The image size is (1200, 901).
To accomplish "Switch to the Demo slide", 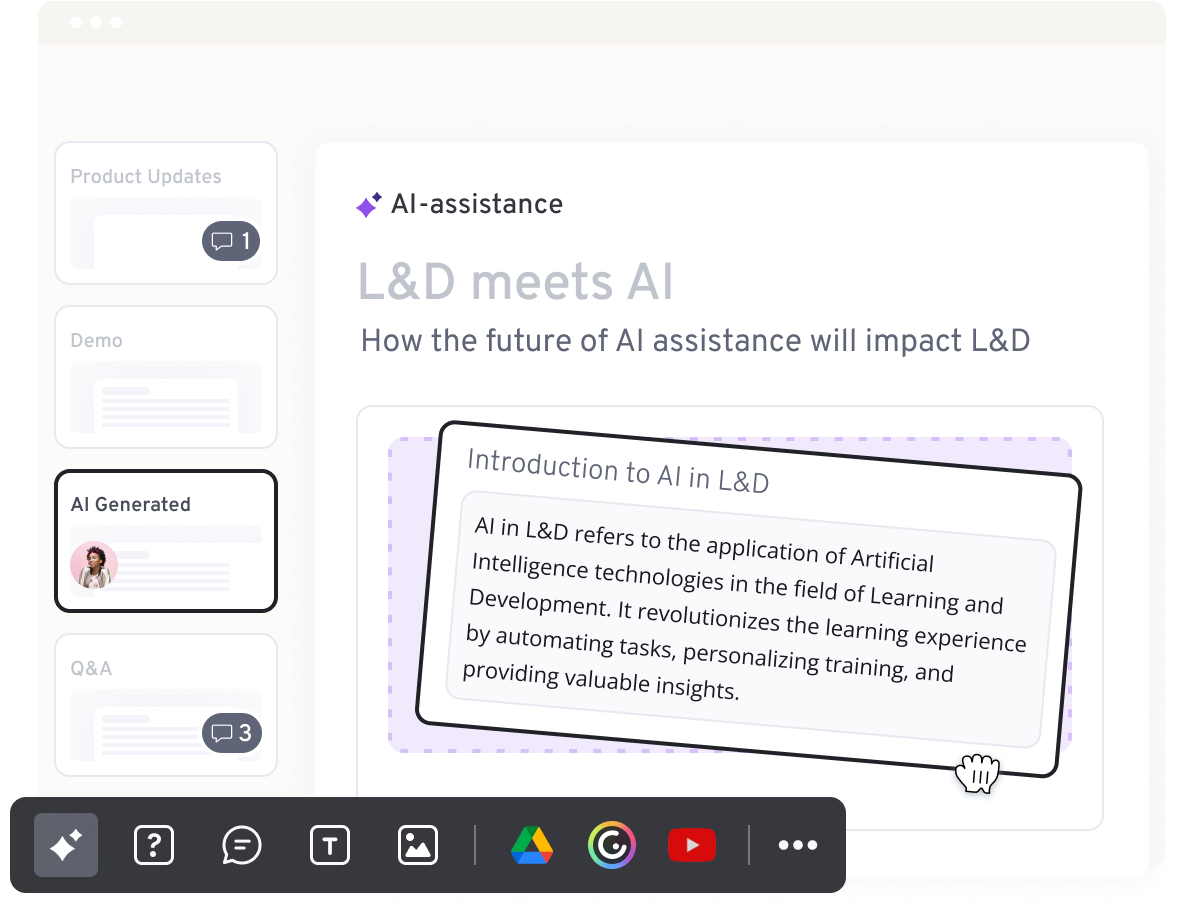I will (166, 377).
